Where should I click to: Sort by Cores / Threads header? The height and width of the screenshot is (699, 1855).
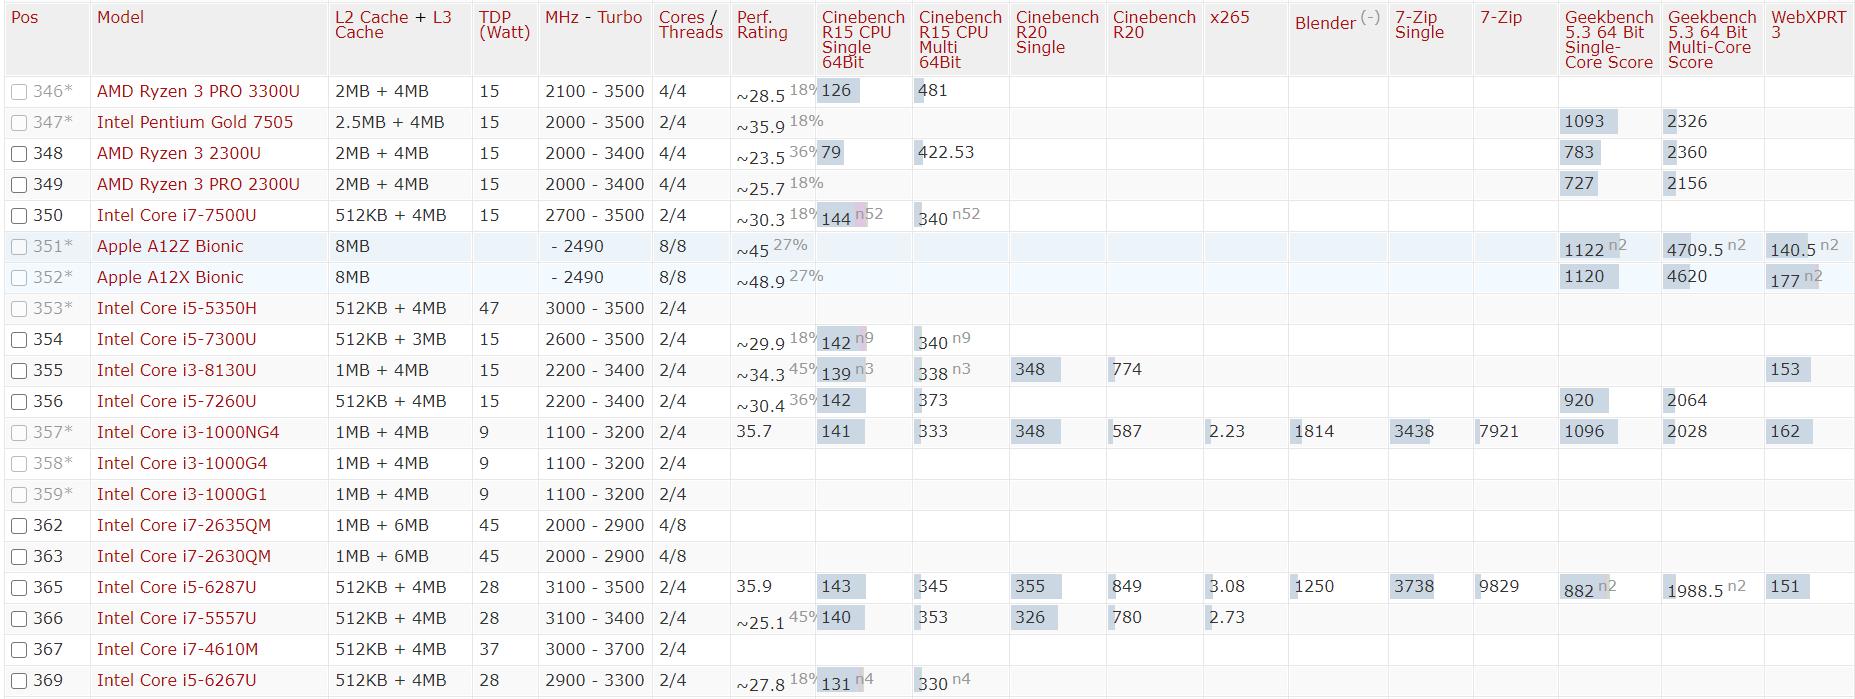pos(691,25)
